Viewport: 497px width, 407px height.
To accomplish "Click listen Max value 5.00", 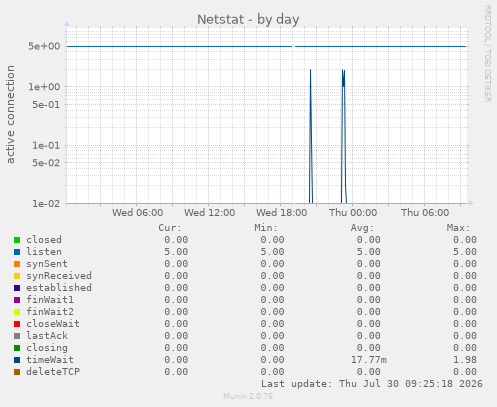I will click(x=465, y=252).
